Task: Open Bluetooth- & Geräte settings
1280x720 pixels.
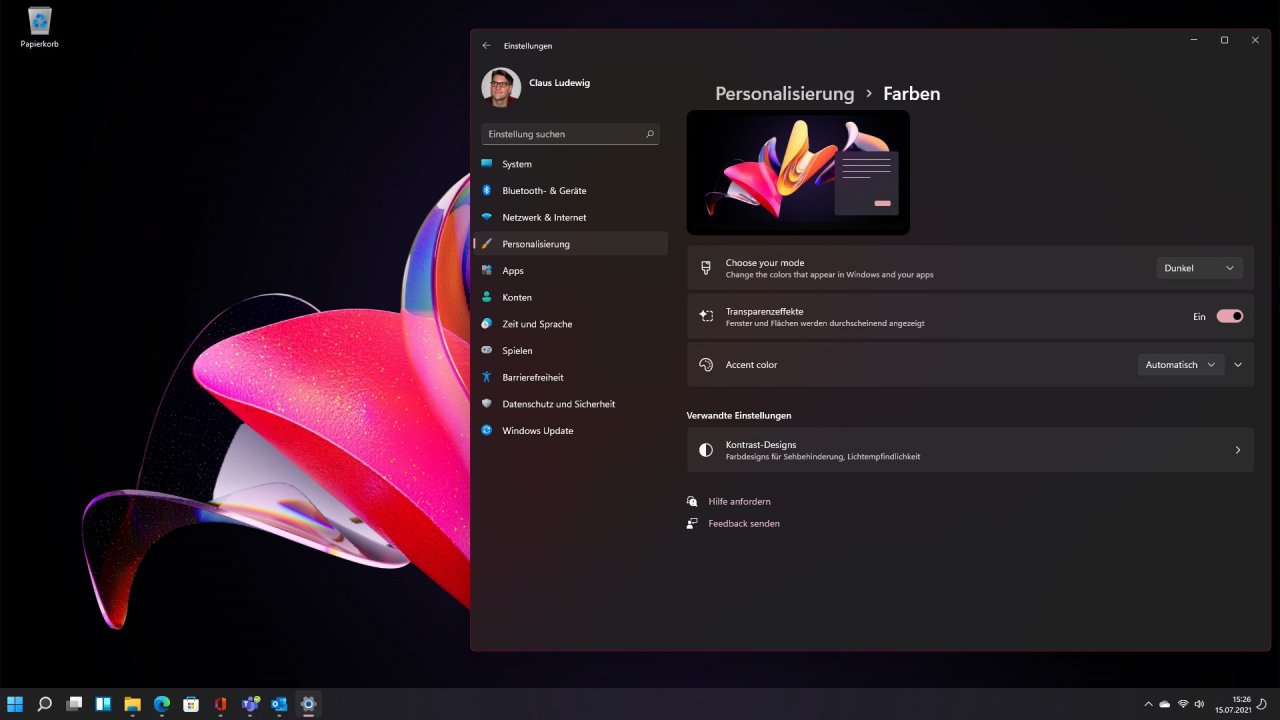Action: (573, 190)
